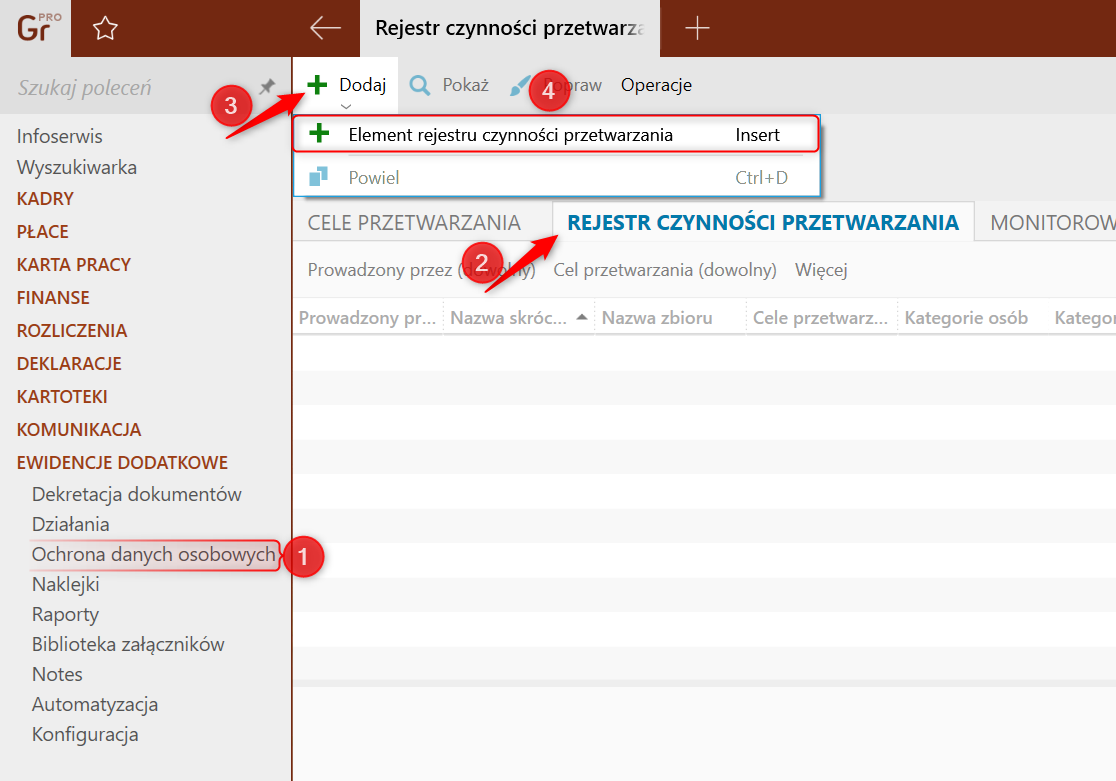Screen dimensions: 1116x781
Task: Sort by Cele przetwarz... column header
Action: (821, 318)
